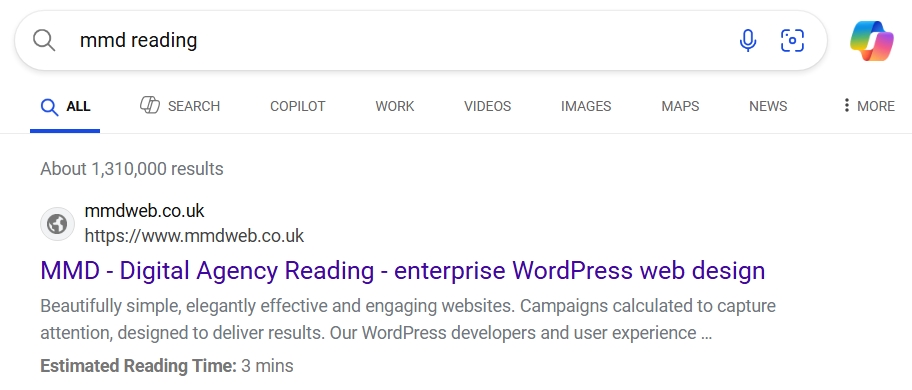Start voice search with microphone icon
912x390 pixels.
pos(747,41)
